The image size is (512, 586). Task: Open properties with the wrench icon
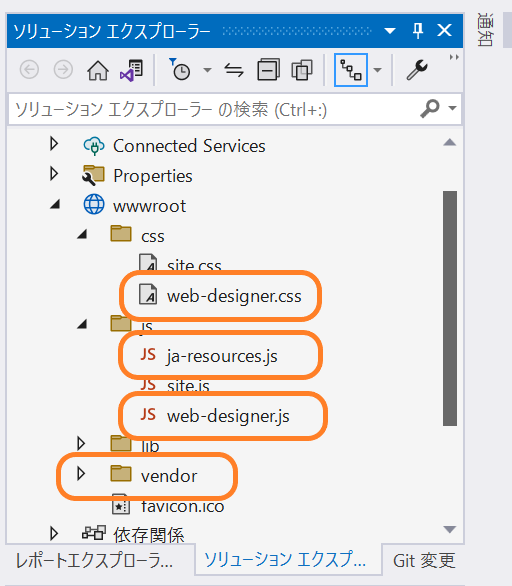click(x=417, y=70)
